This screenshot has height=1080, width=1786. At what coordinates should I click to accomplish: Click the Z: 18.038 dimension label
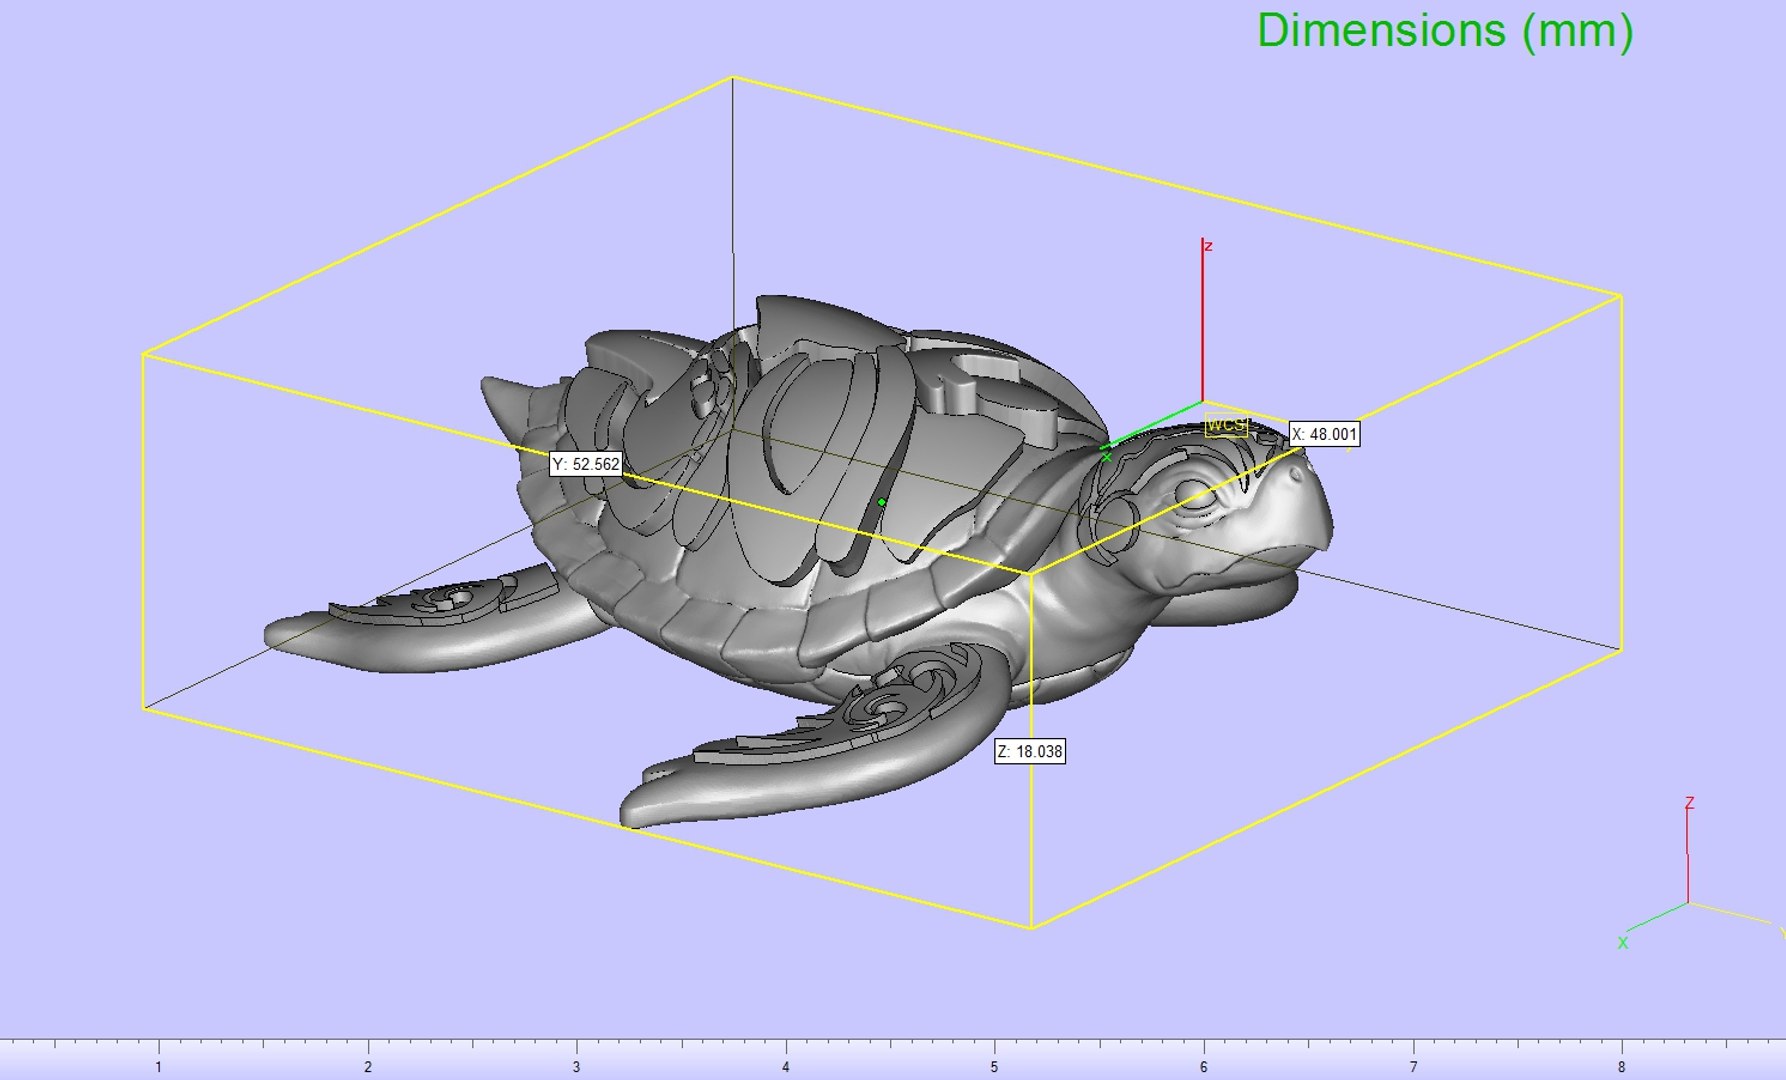[x=1030, y=751]
